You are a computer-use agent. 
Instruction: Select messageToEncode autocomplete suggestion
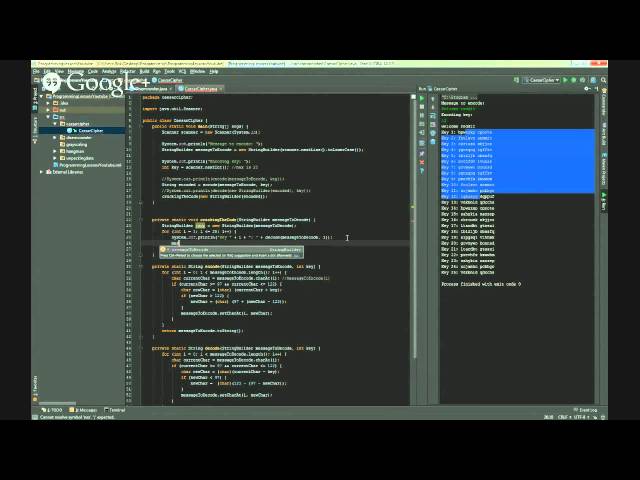pyautogui.click(x=231, y=249)
